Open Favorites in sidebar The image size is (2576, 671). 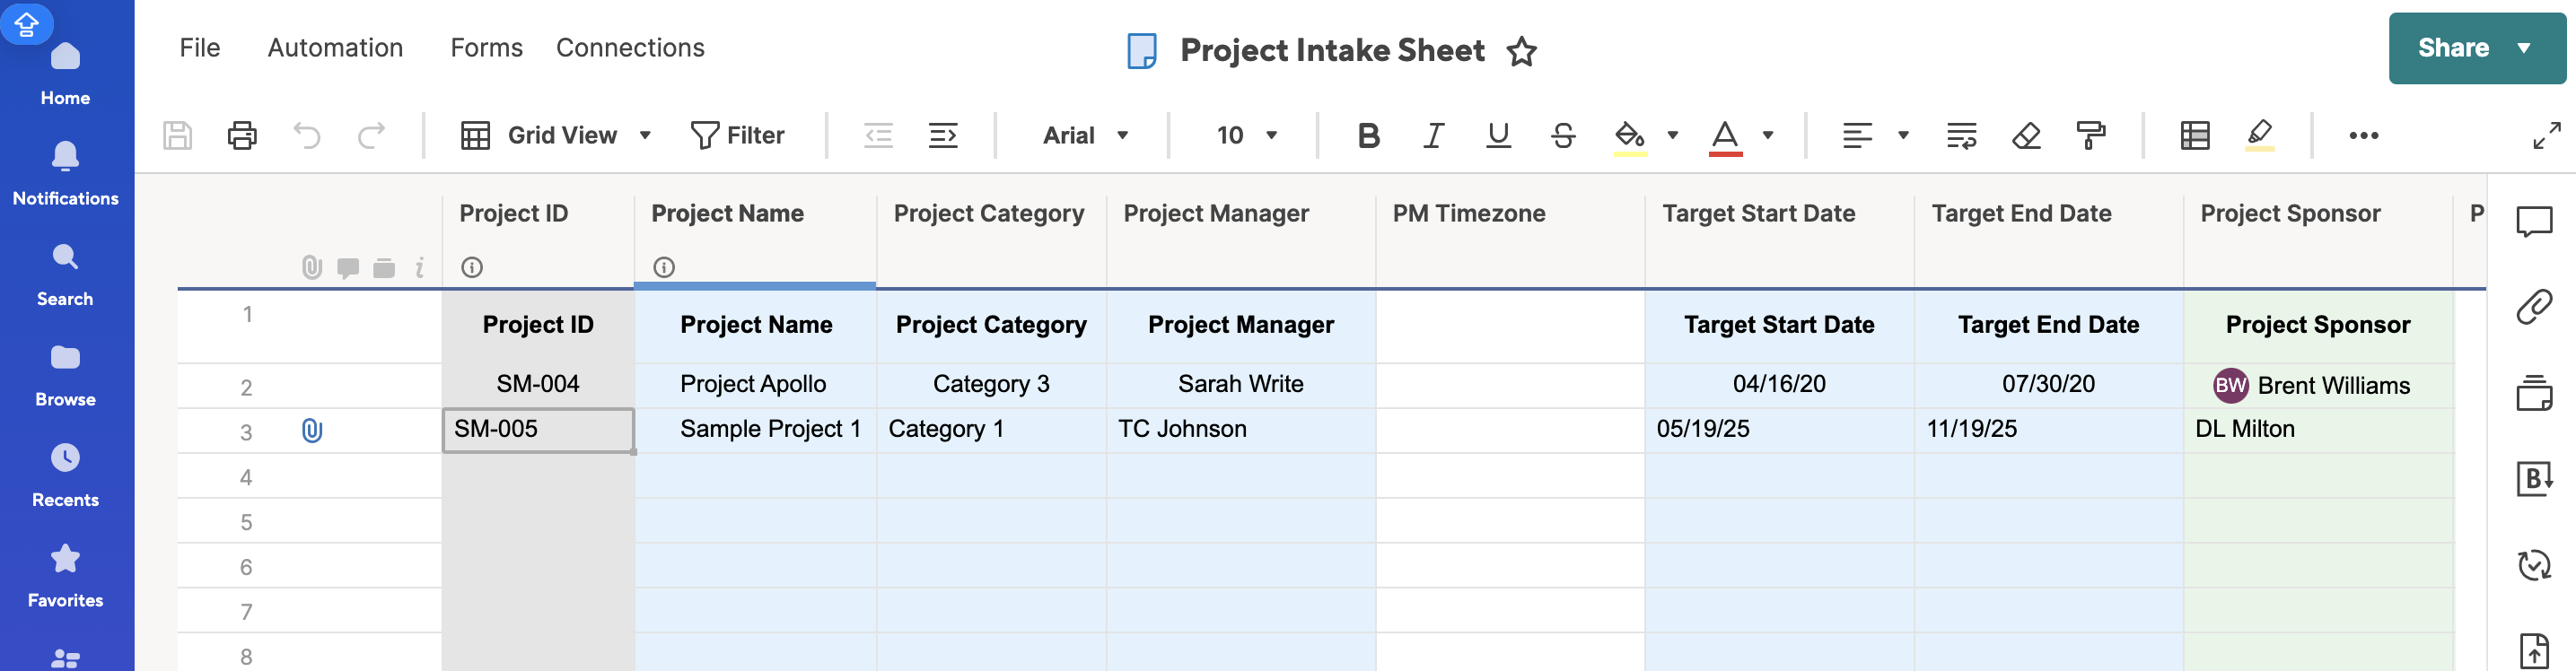[65, 576]
